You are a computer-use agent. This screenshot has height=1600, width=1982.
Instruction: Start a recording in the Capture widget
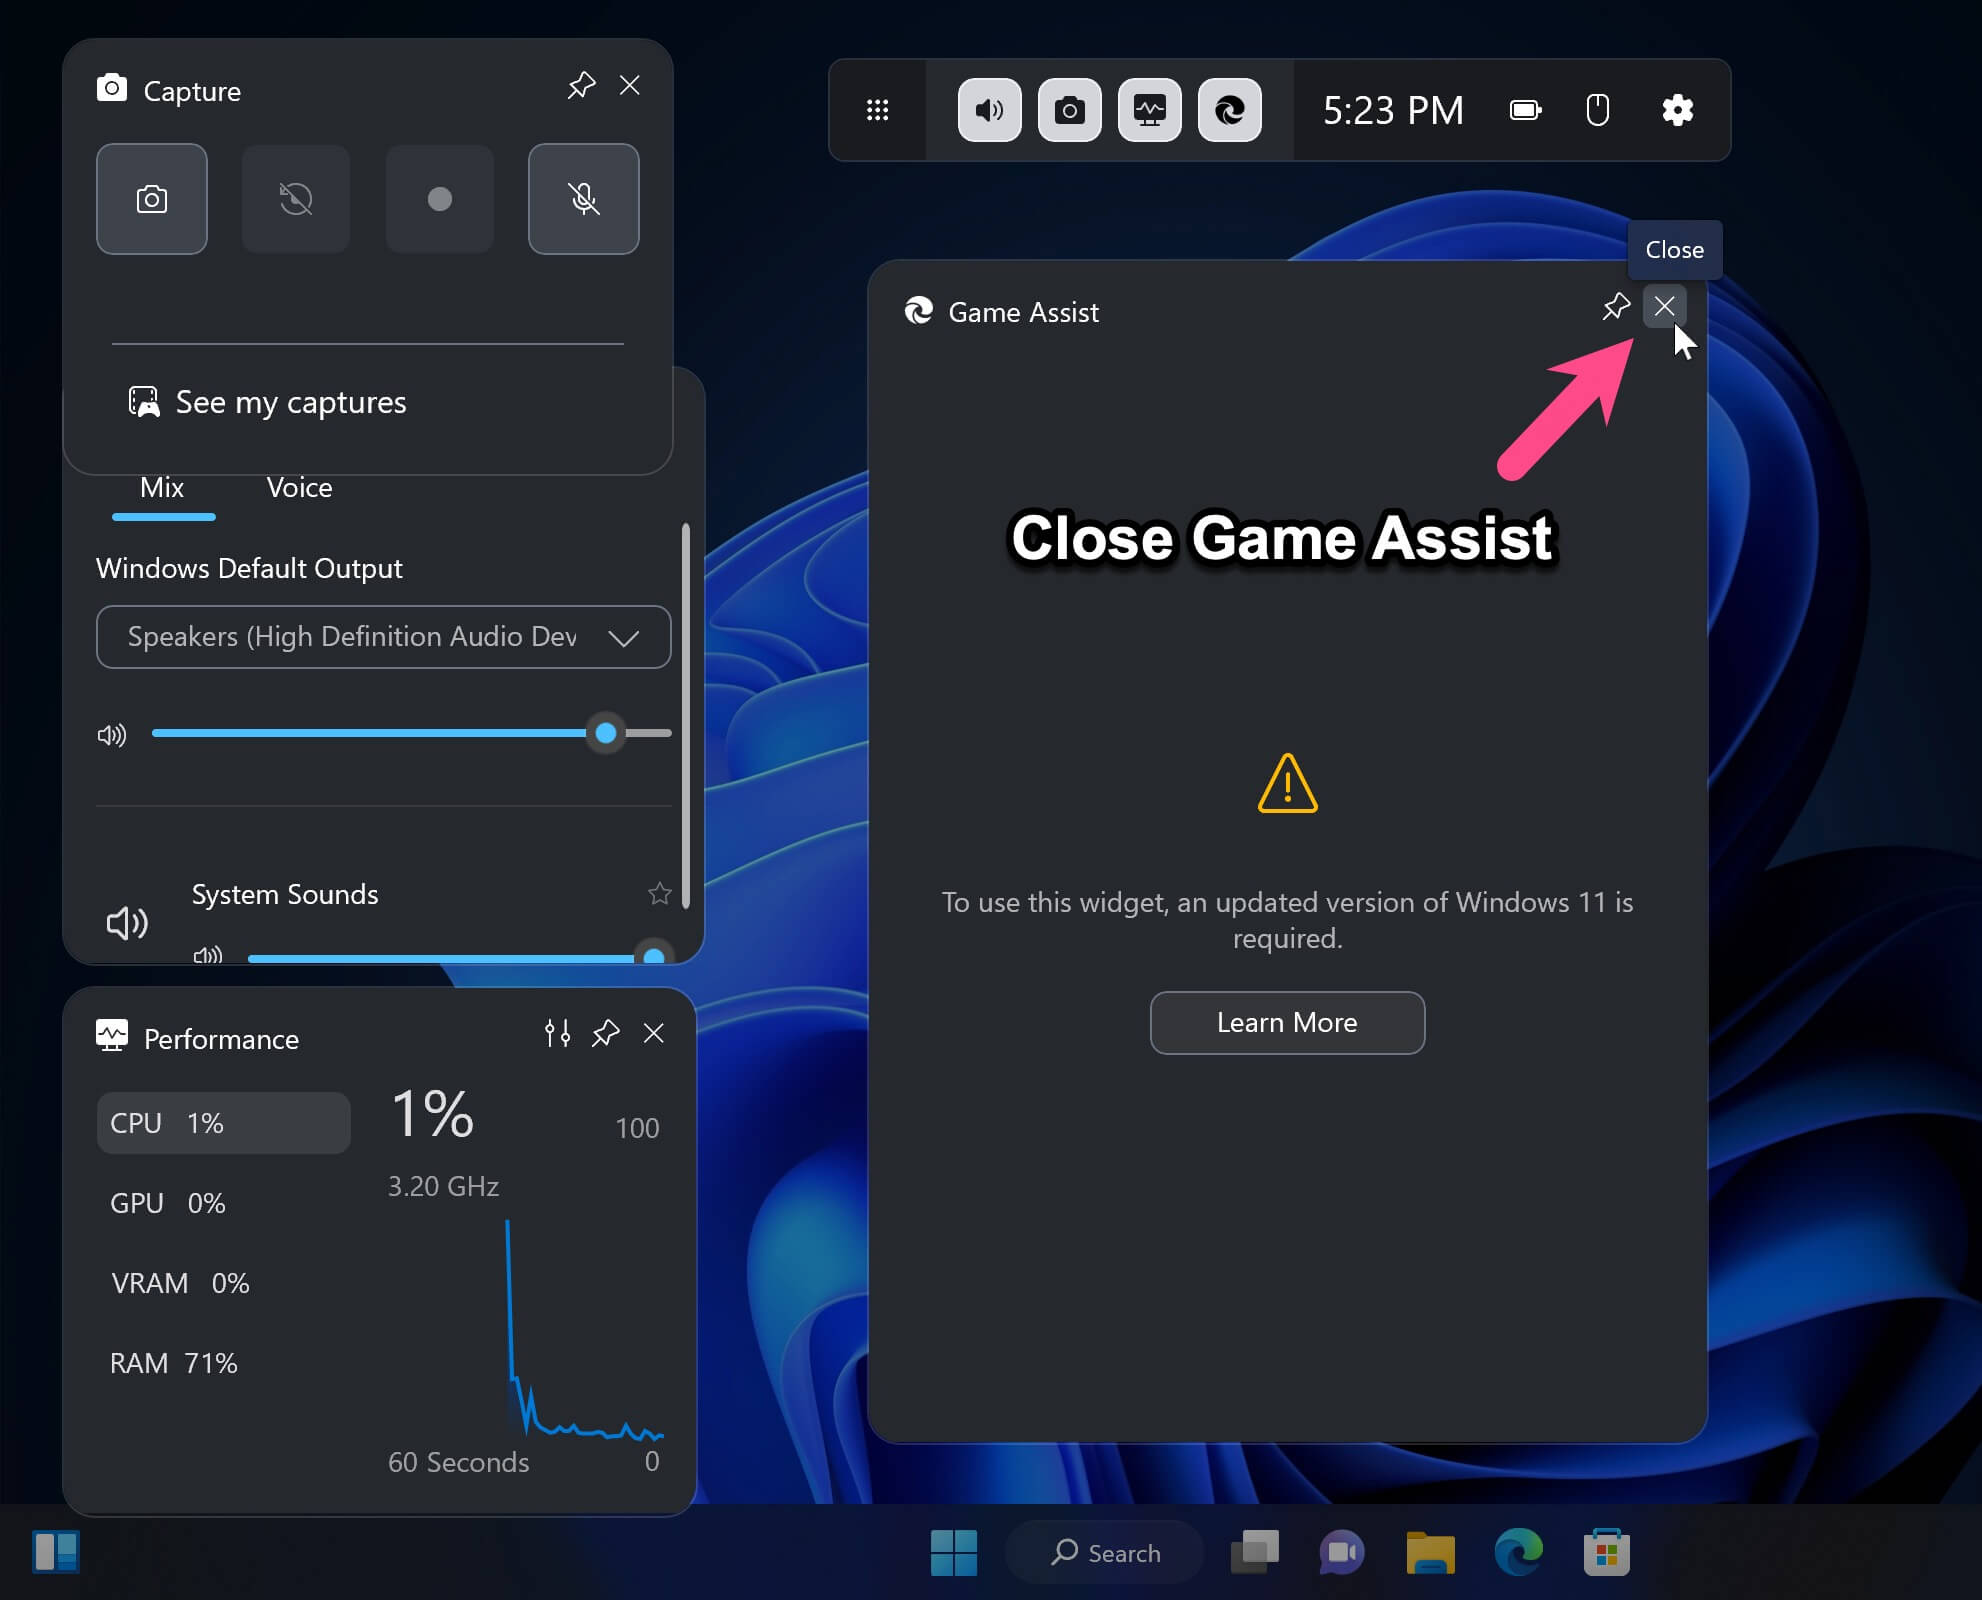(439, 199)
